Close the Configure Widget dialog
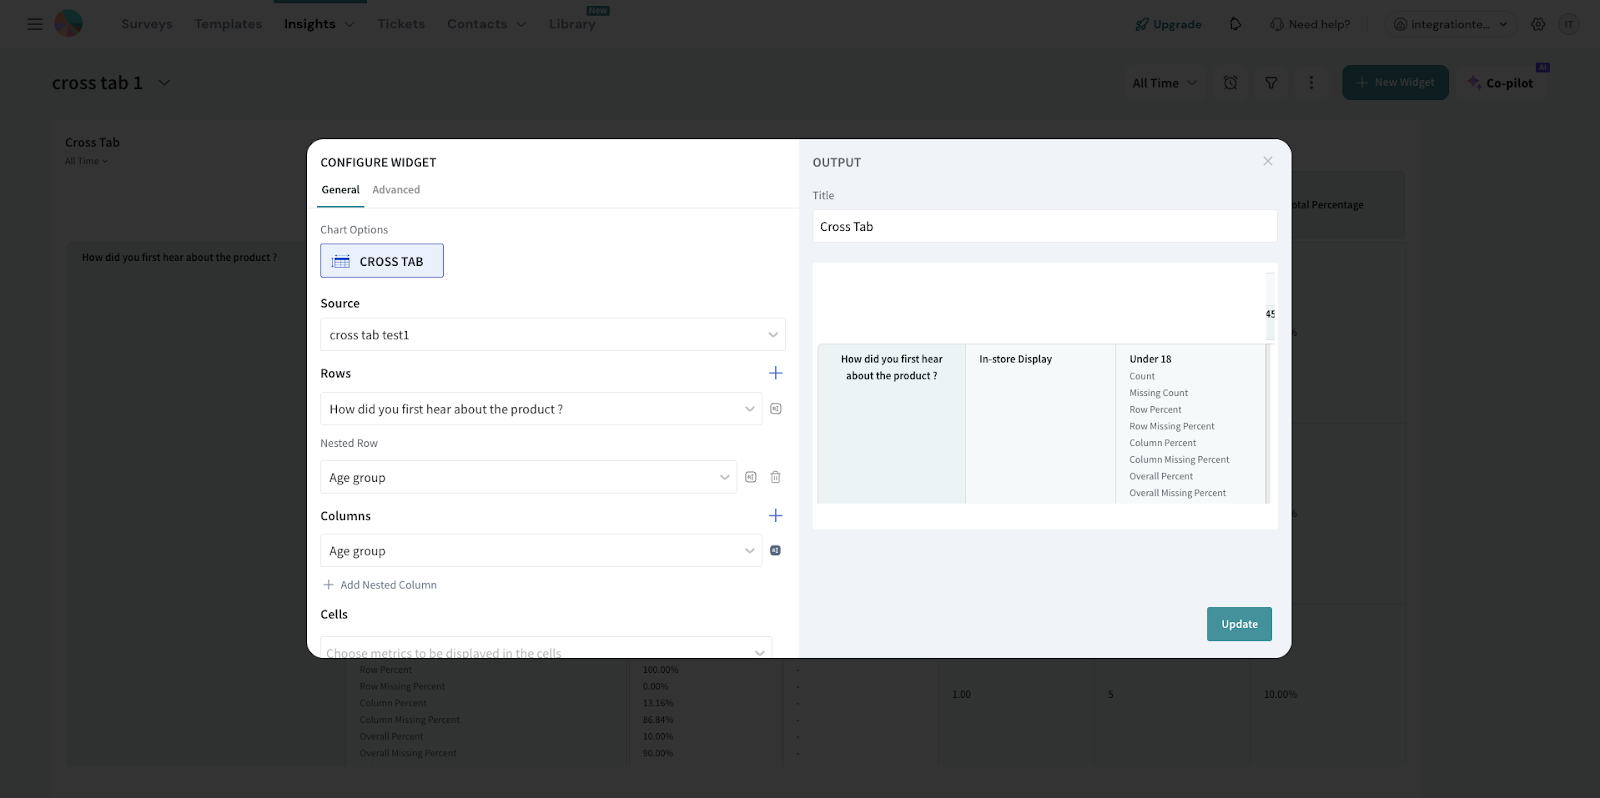Screen dimensions: 1600x798 1267,161
